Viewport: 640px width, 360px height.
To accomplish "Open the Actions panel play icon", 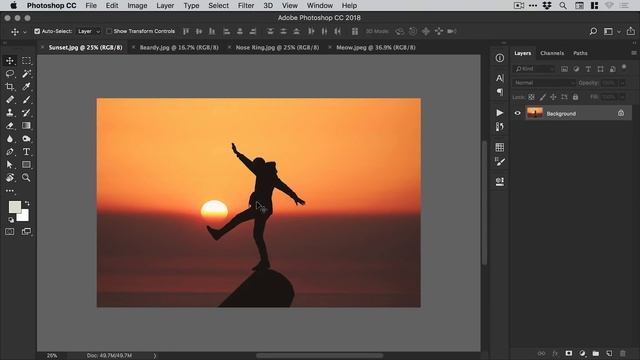I will pyautogui.click(x=500, y=113).
